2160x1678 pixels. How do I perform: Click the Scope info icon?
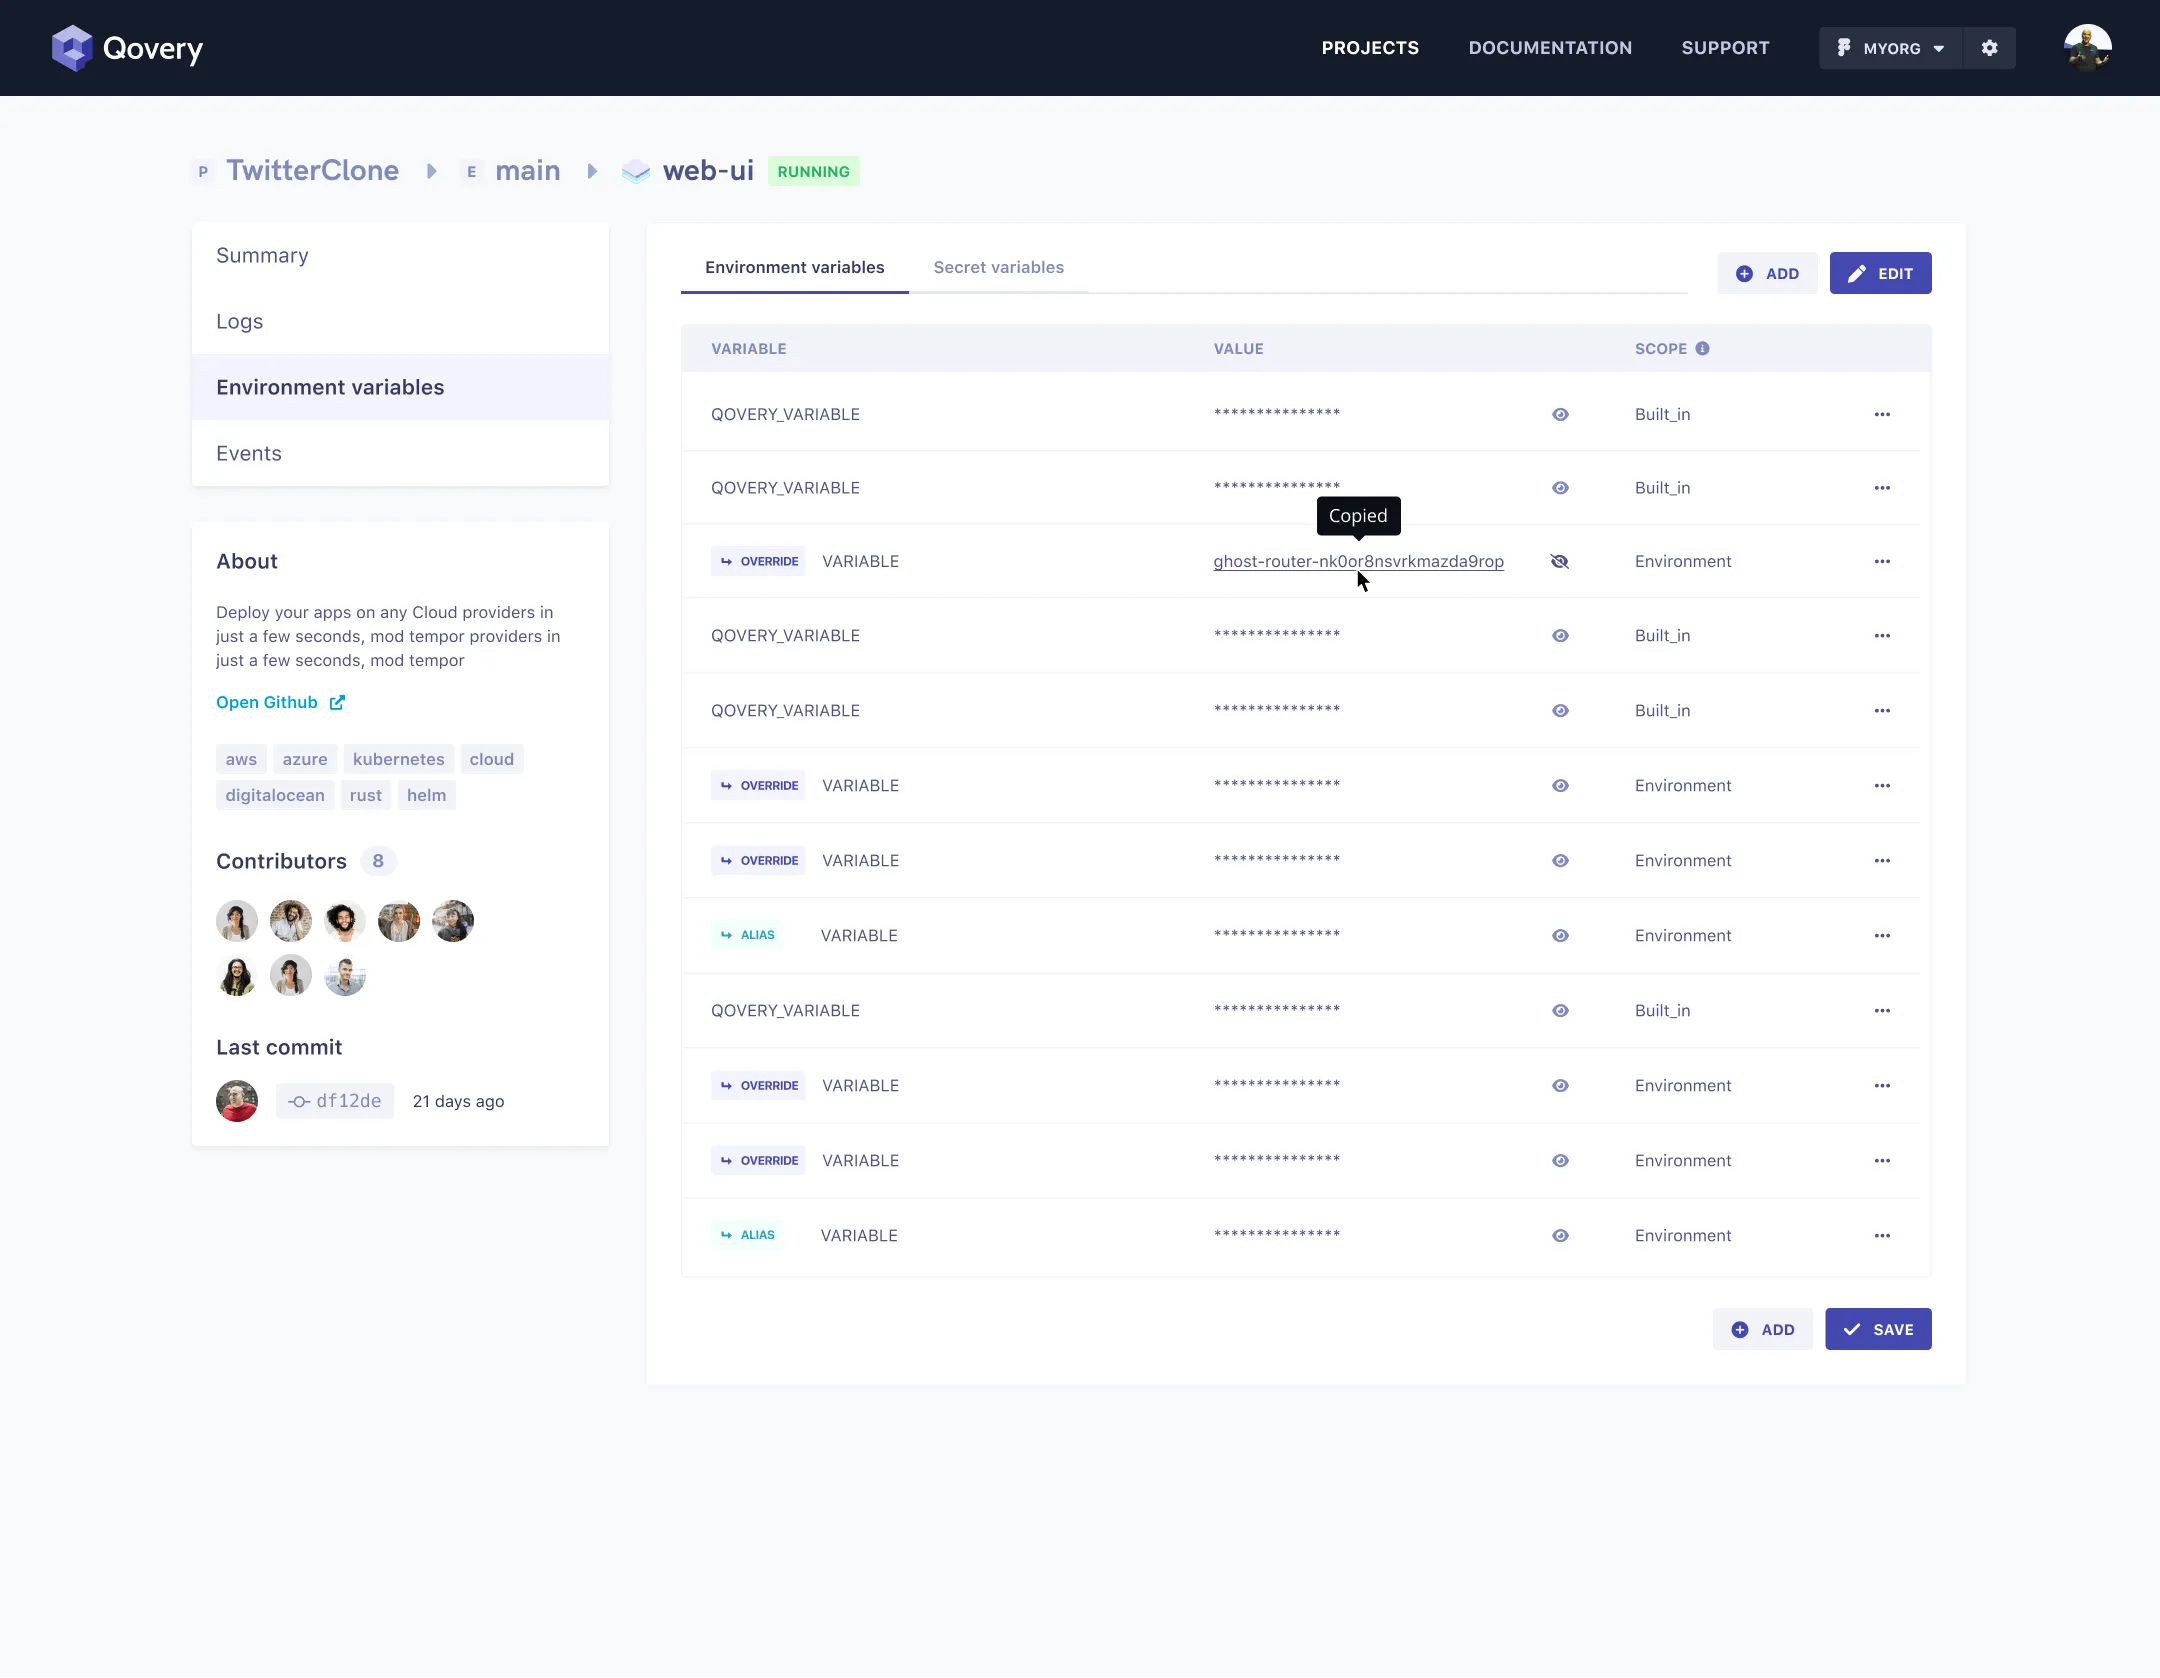[x=1702, y=348]
